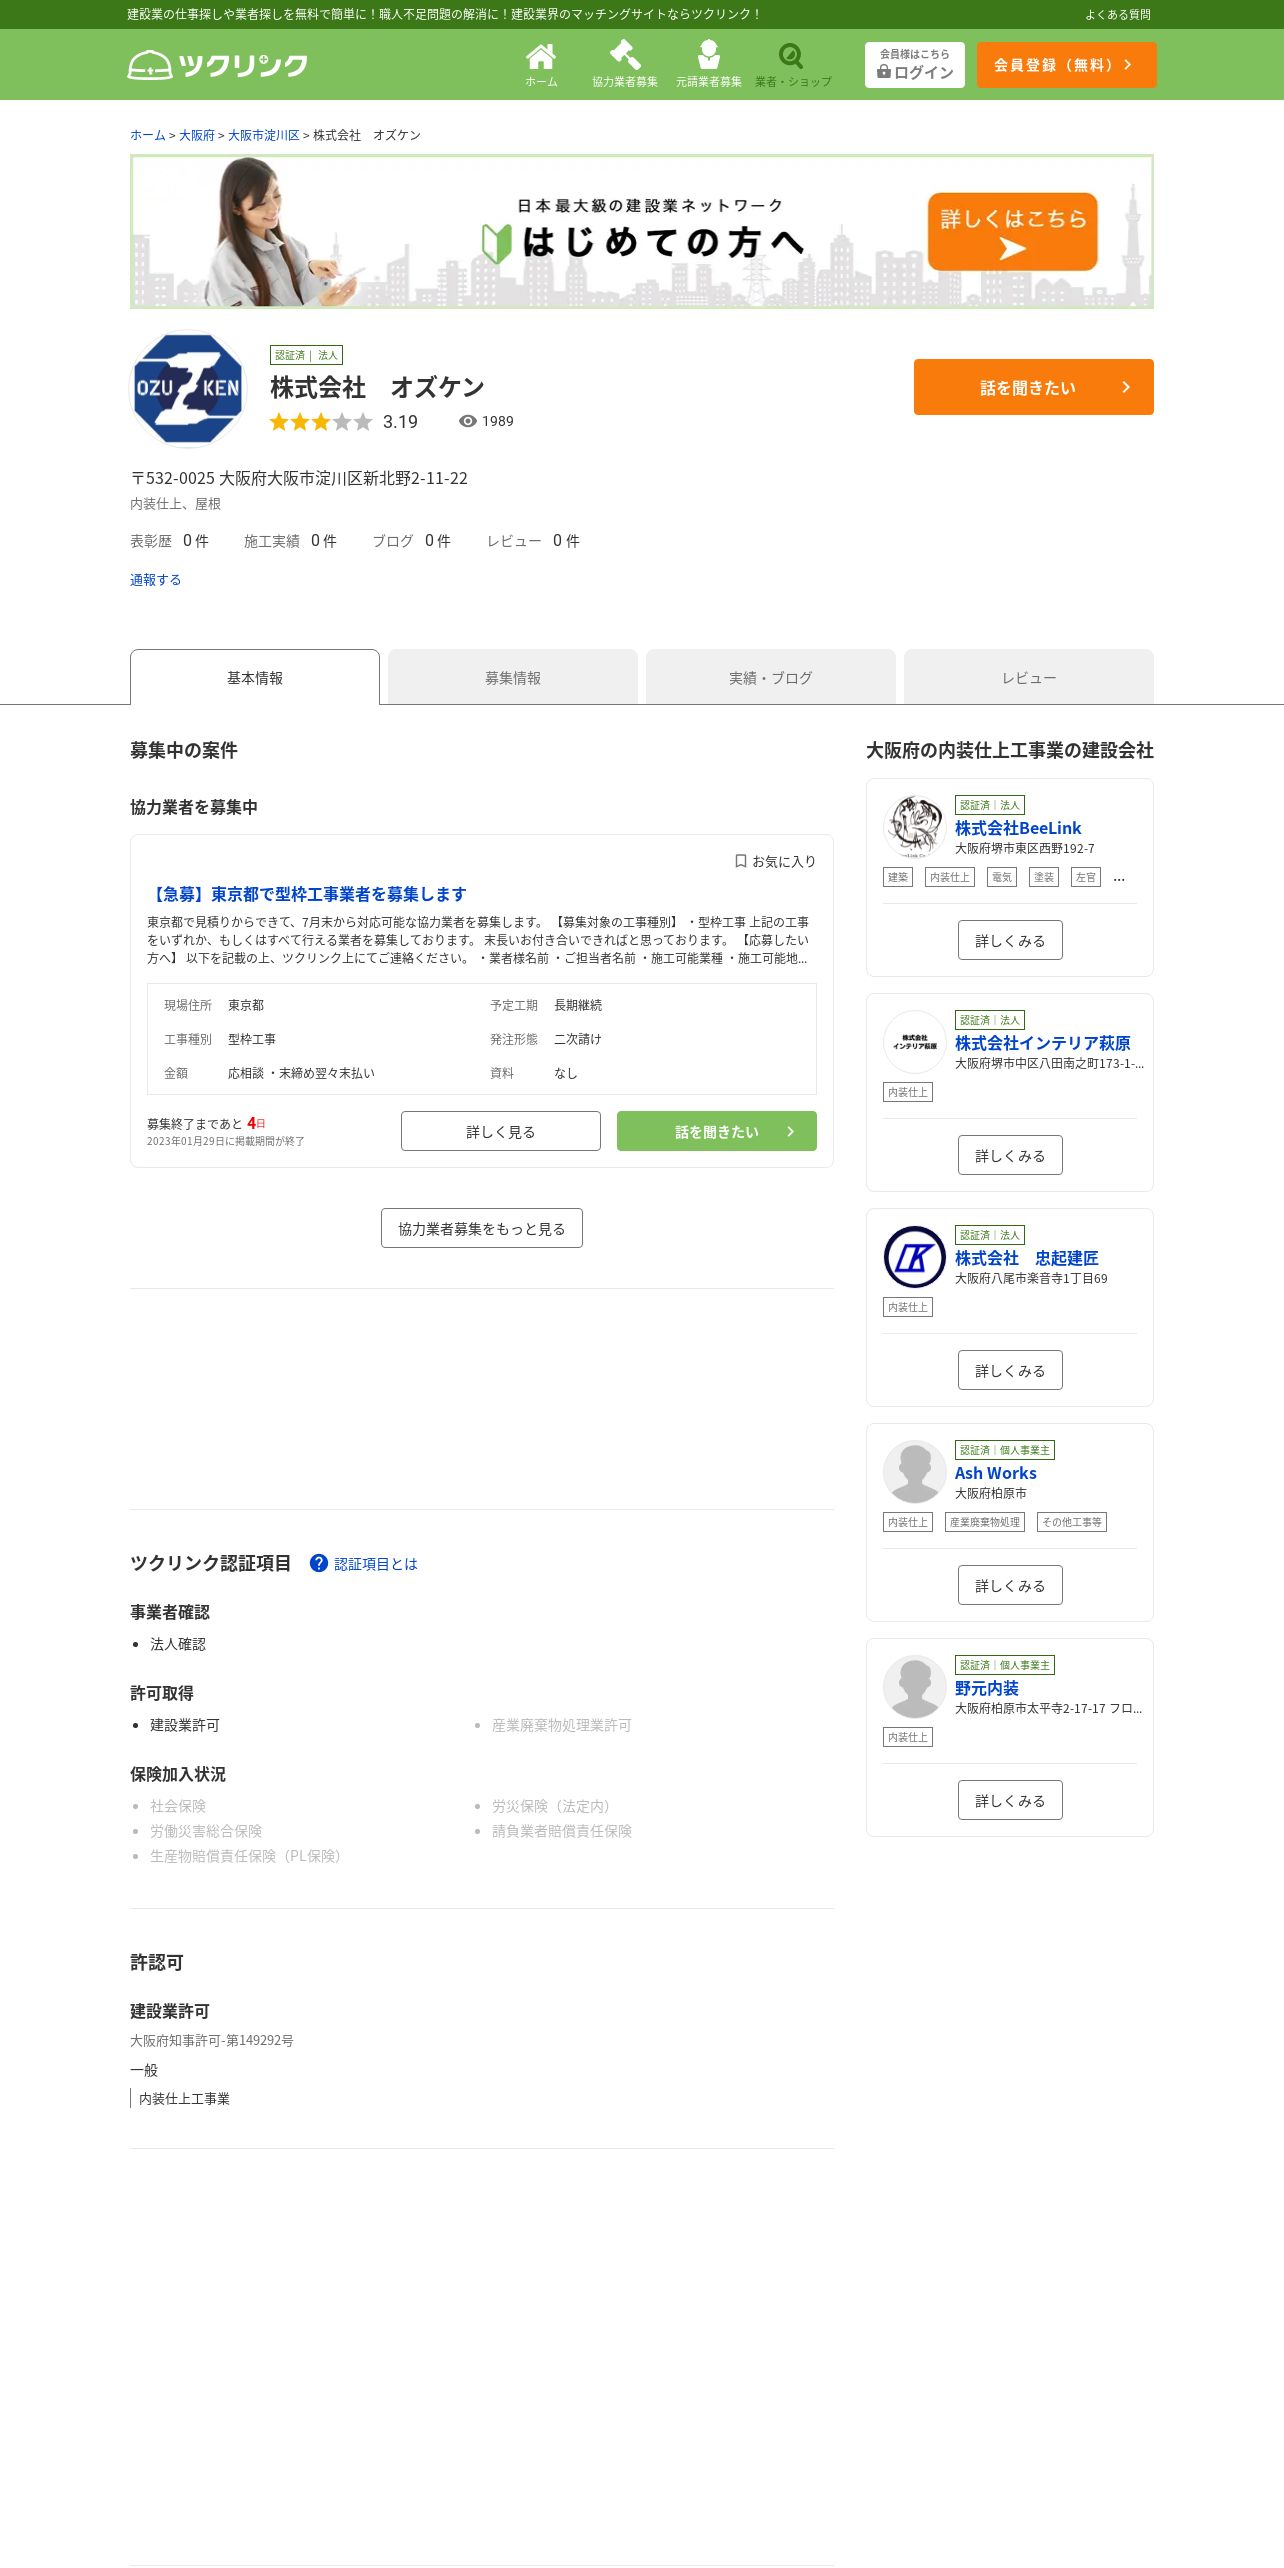Click 施工実績 0件 count
The height and width of the screenshot is (2568, 1284).
(290, 541)
